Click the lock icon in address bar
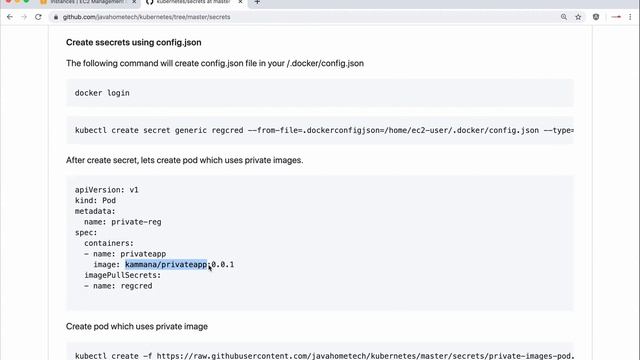Image resolution: width=640 pixels, height=360 pixels. [56, 17]
